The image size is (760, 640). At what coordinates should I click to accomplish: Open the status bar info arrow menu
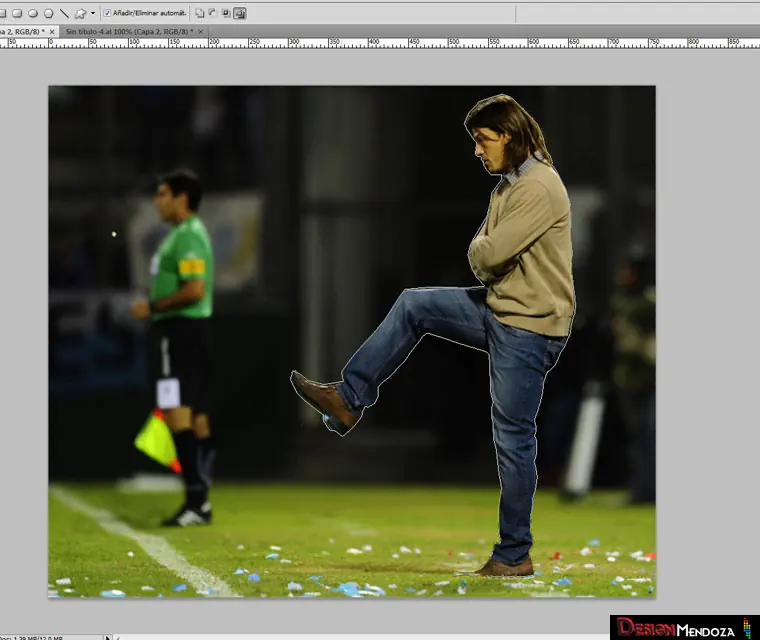pyautogui.click(x=108, y=636)
